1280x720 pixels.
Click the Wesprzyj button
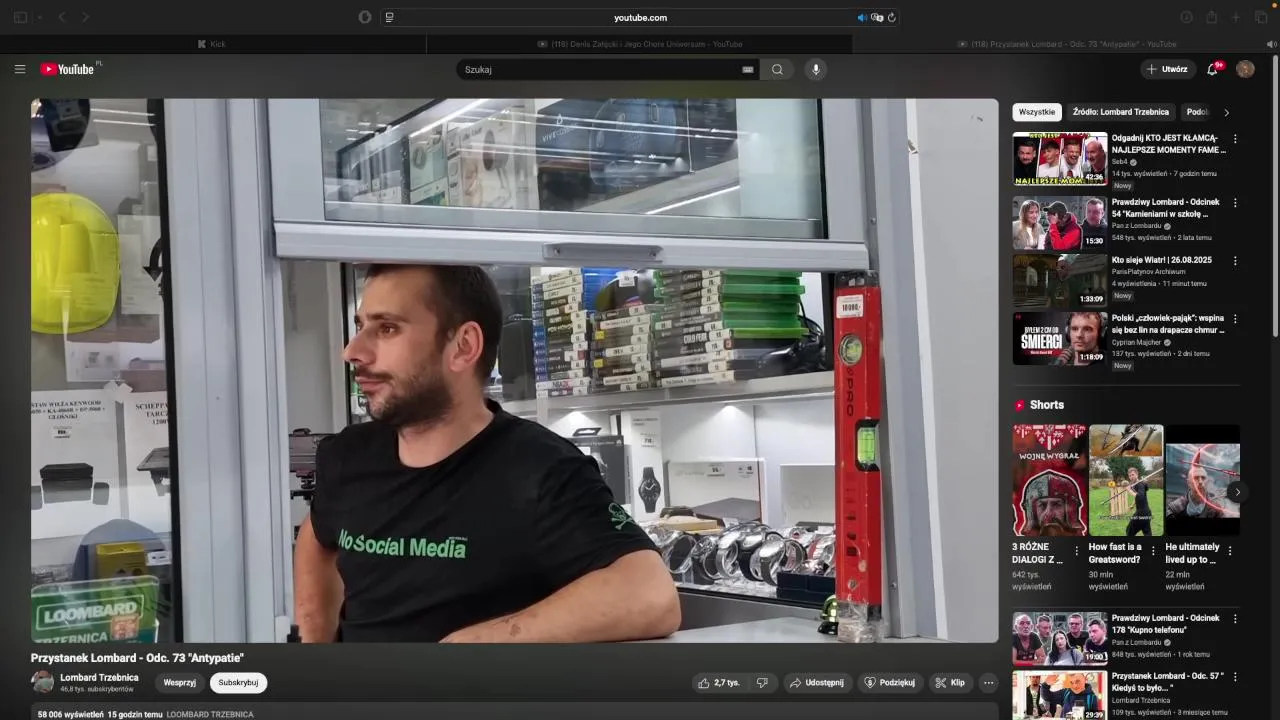[x=180, y=683]
